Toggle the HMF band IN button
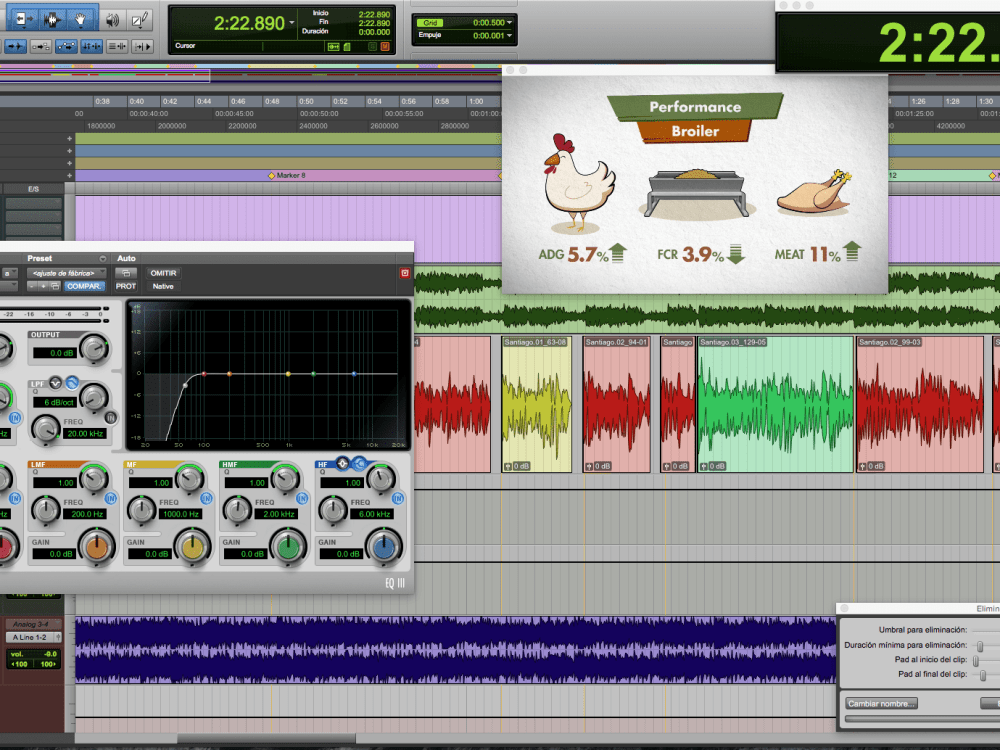 click(x=302, y=498)
